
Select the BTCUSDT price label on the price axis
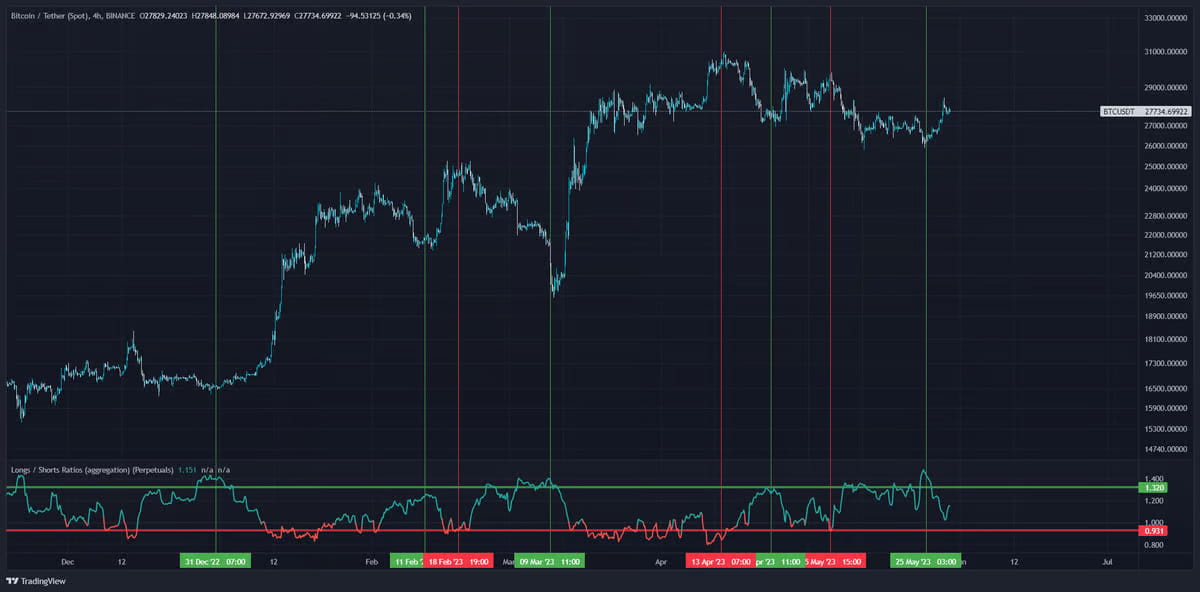tap(1145, 112)
